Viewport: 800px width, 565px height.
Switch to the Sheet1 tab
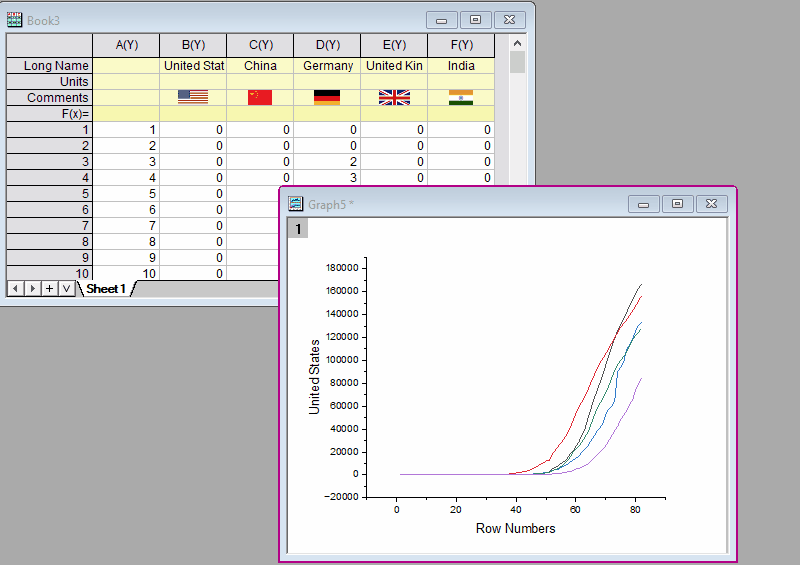[105, 289]
